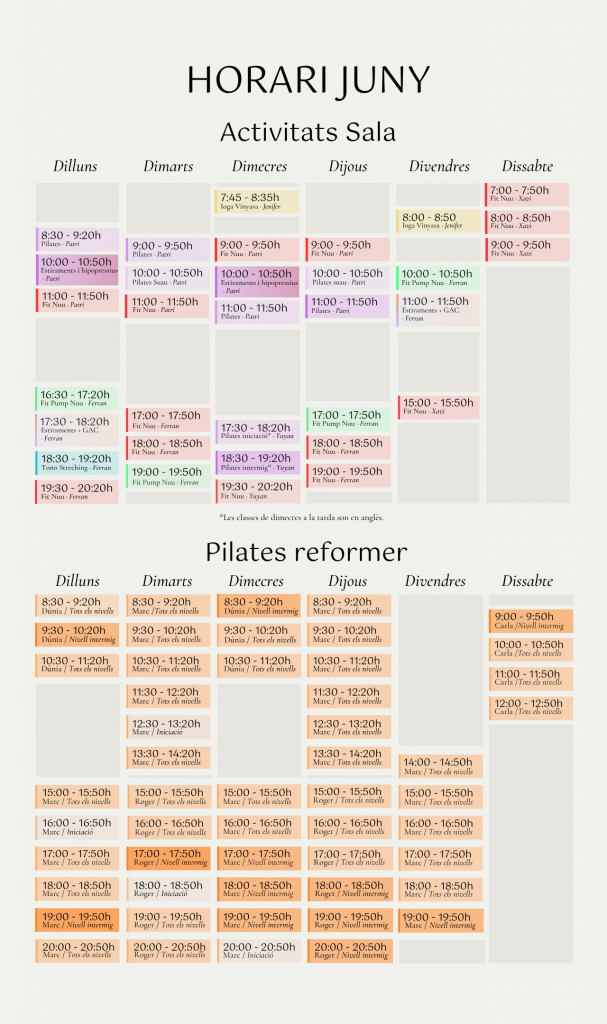Screen dimensions: 607x1024
Task: Click Dimecres 17:30 Pilates iniciació class
Action: click(x=257, y=432)
